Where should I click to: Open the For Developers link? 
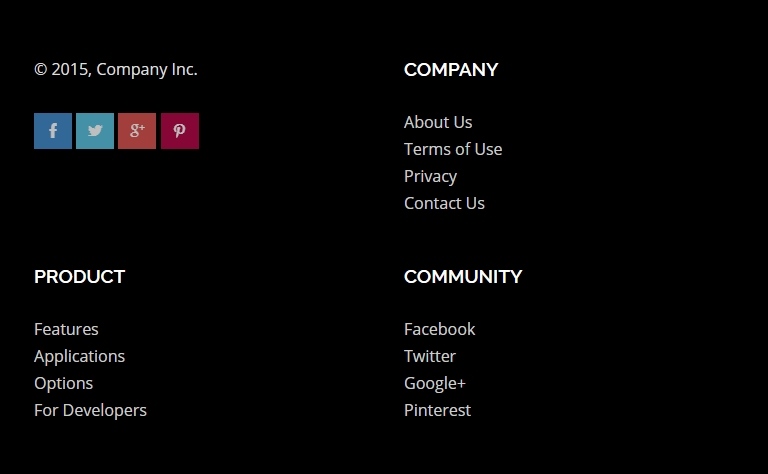coord(90,410)
